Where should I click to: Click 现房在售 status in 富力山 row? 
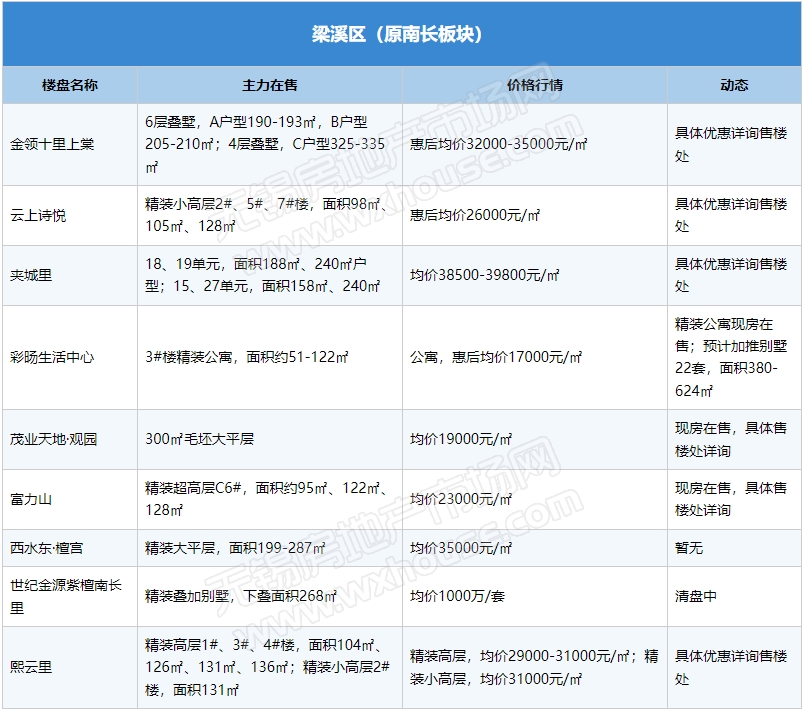tap(731, 499)
